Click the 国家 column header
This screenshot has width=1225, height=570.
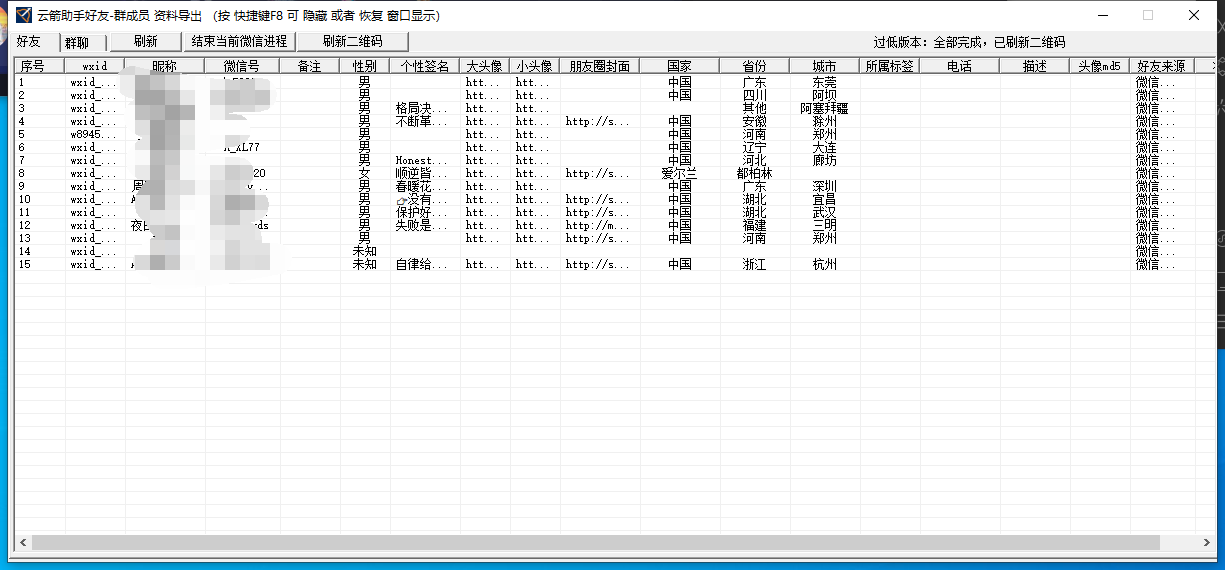680,66
